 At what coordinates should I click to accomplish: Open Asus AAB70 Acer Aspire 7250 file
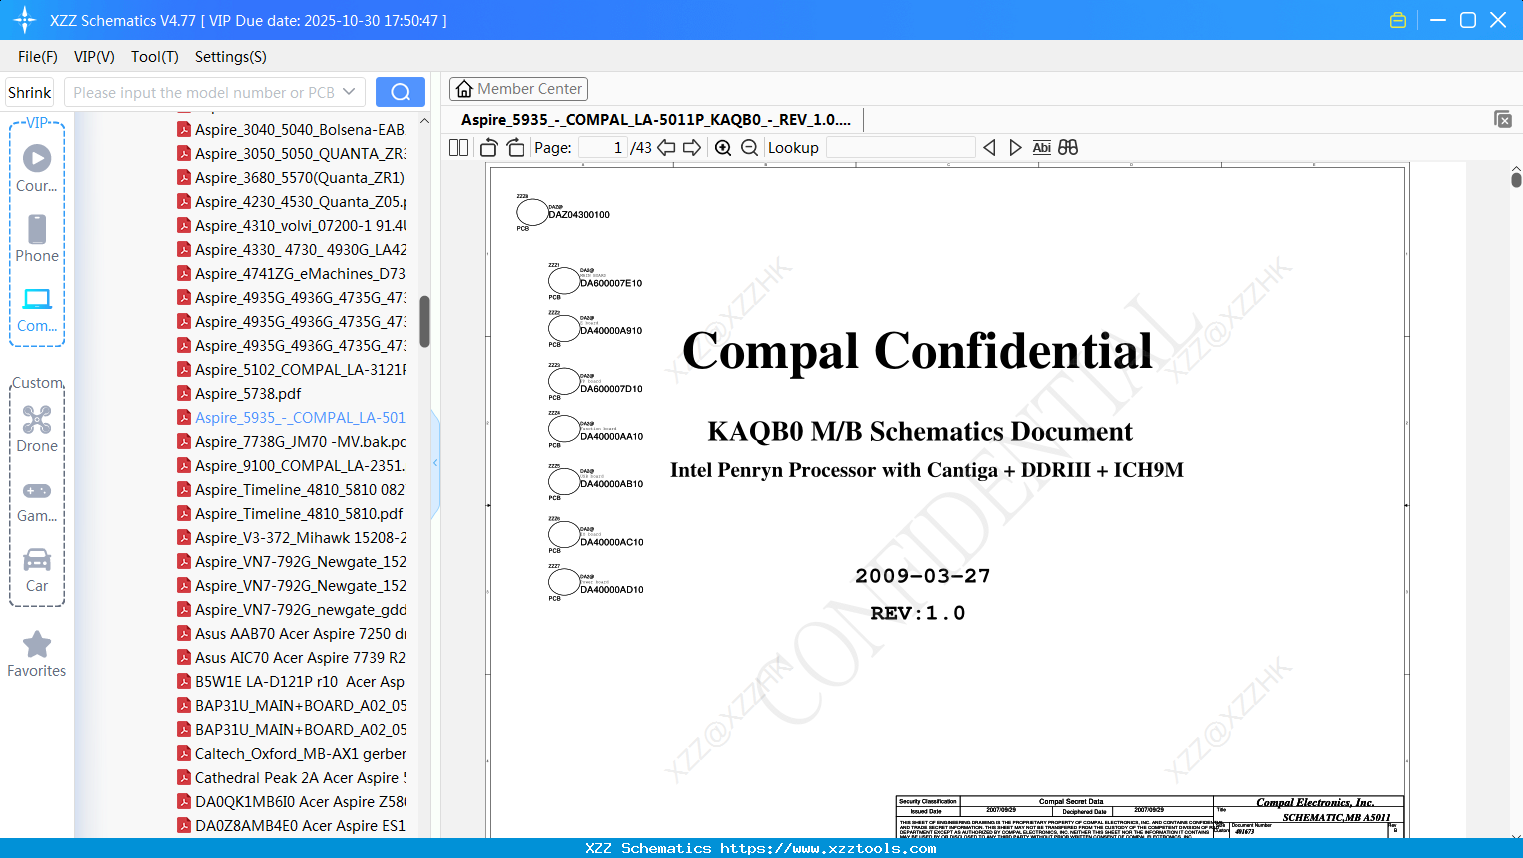coord(291,633)
